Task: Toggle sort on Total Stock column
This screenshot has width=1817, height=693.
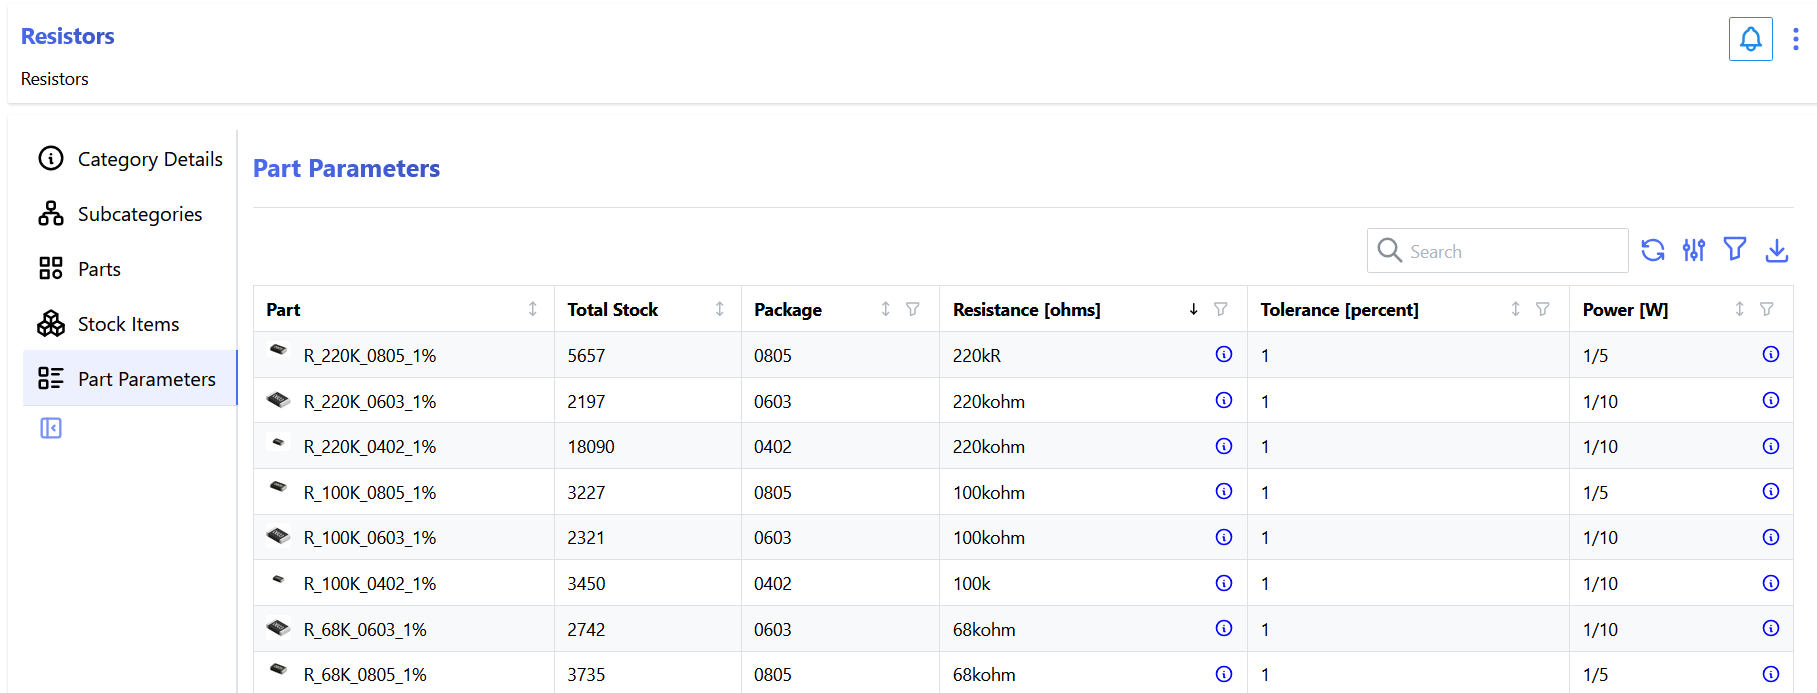Action: [x=719, y=309]
